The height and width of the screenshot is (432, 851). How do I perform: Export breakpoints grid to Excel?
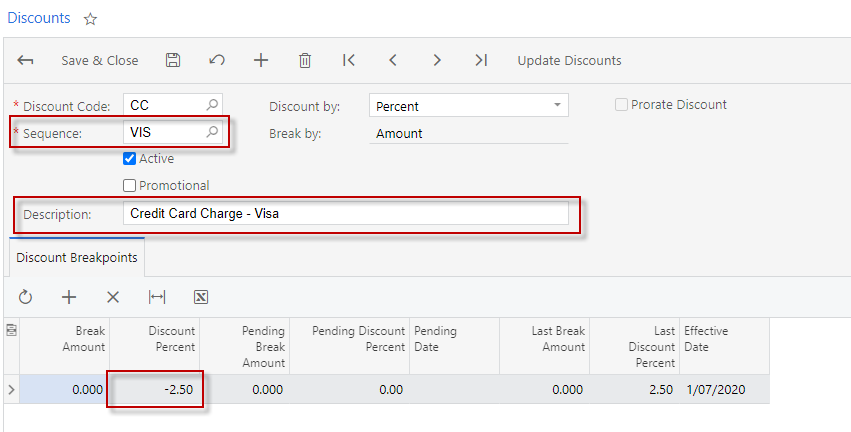pos(201,297)
